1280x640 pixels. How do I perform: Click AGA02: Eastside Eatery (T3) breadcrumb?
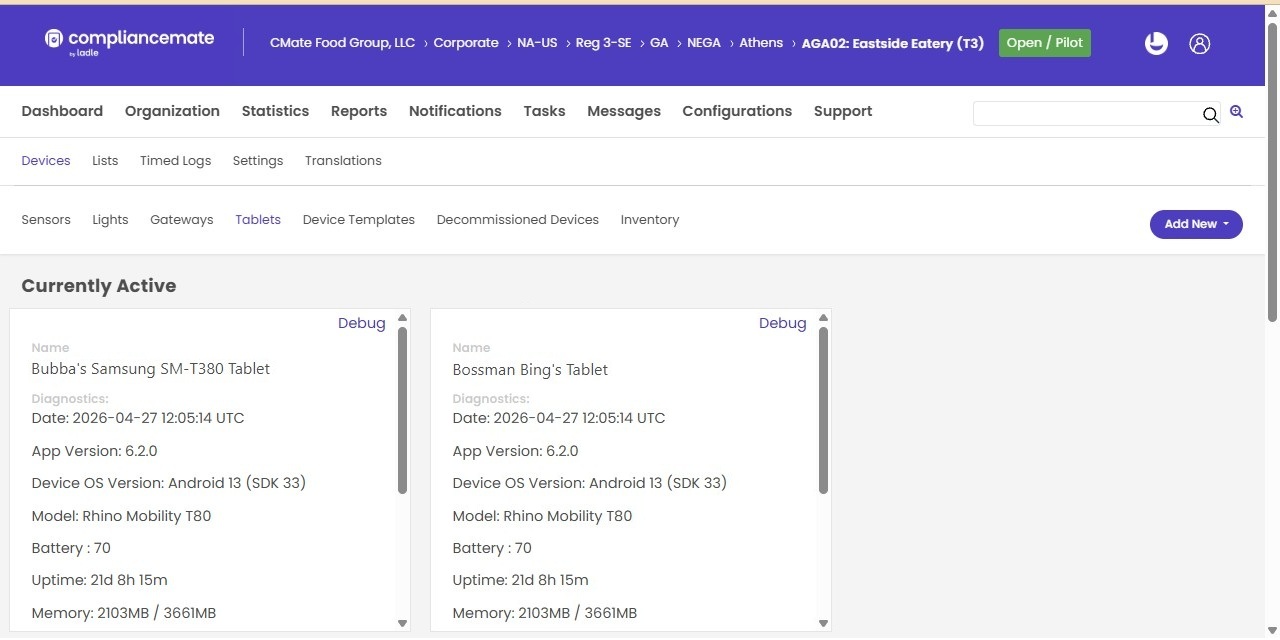(893, 43)
